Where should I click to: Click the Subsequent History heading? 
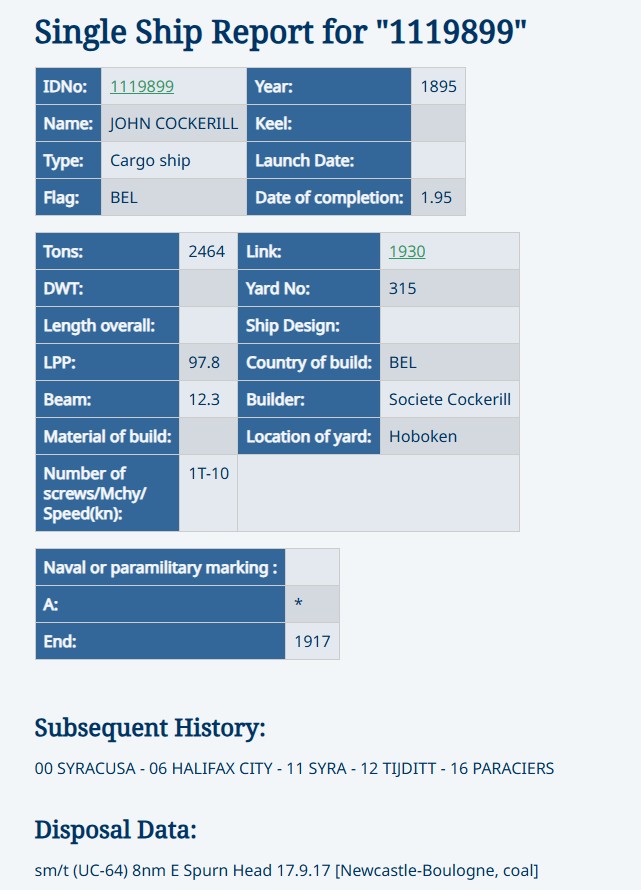click(150, 728)
